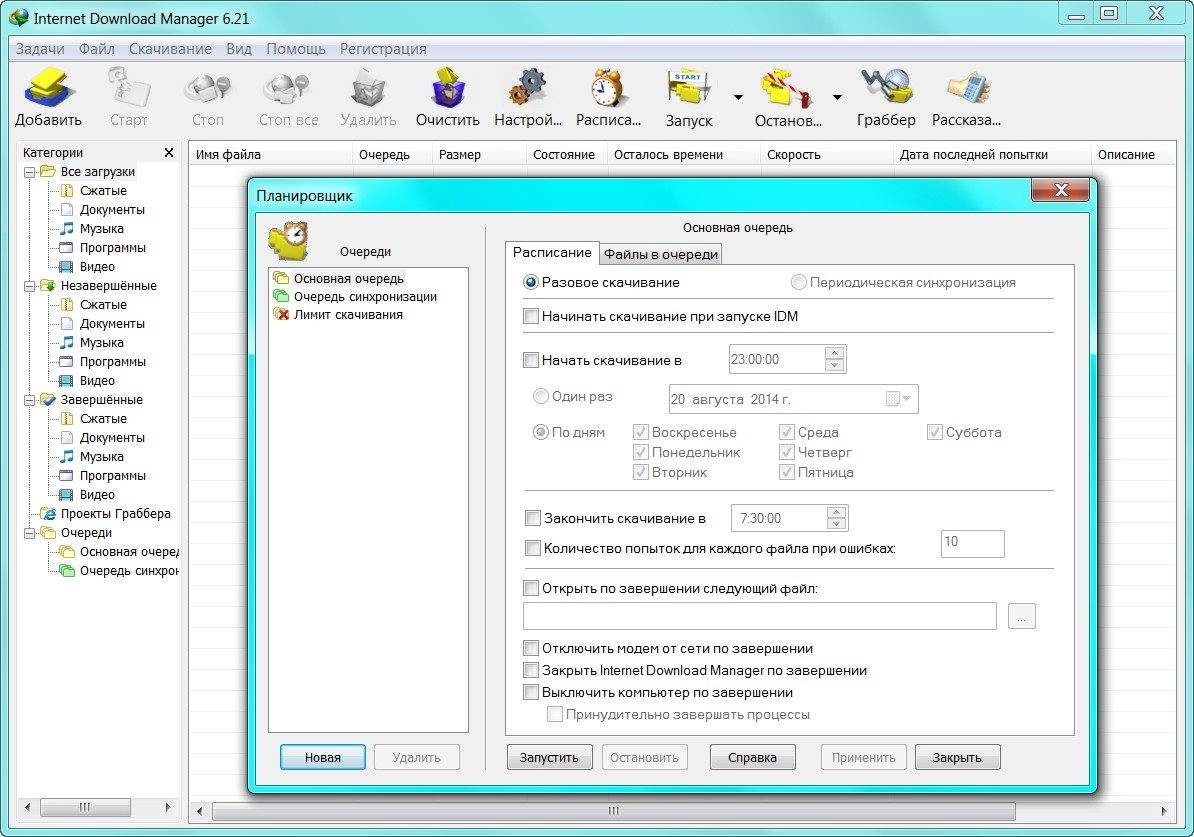Click the categories panel horizontal scrollbar thumb
1194x837 pixels.
85,807
